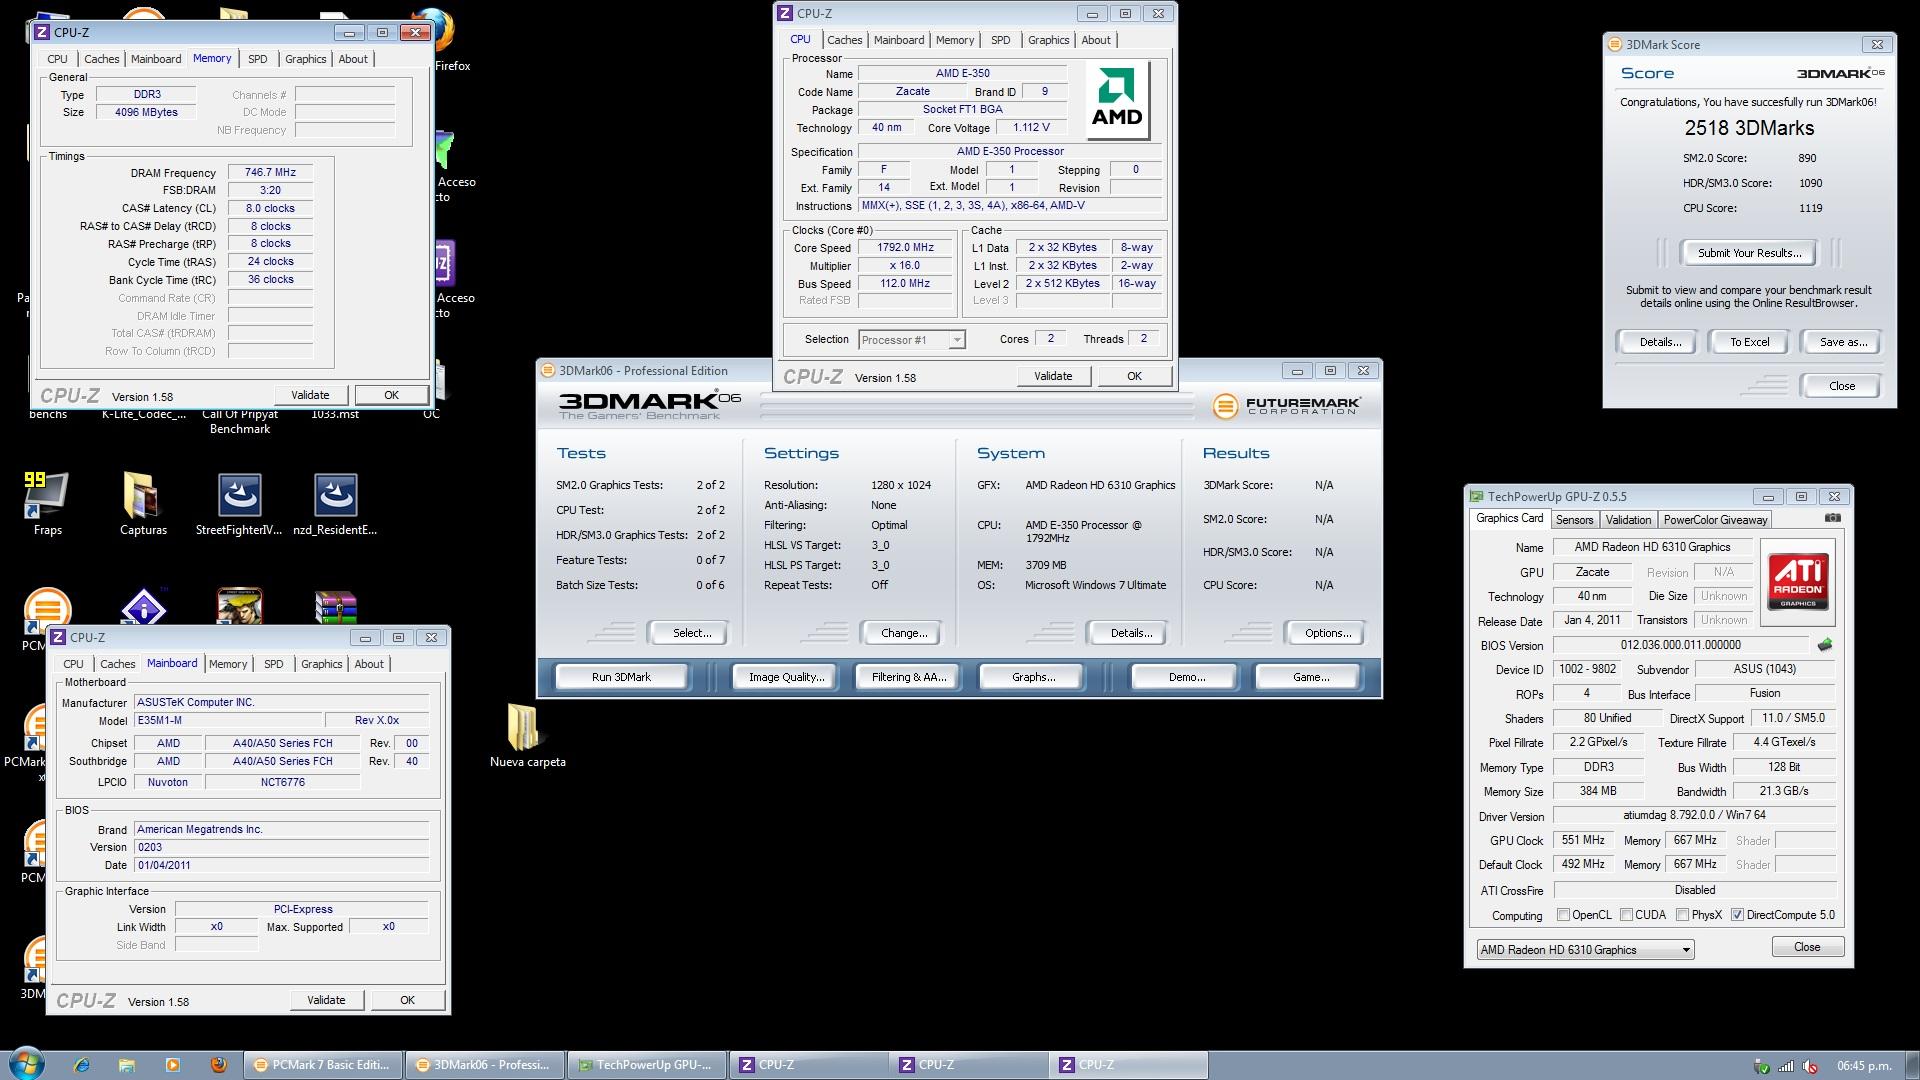
Task: Open the nzd_ResidentE desktop icon
Action: [x=335, y=503]
